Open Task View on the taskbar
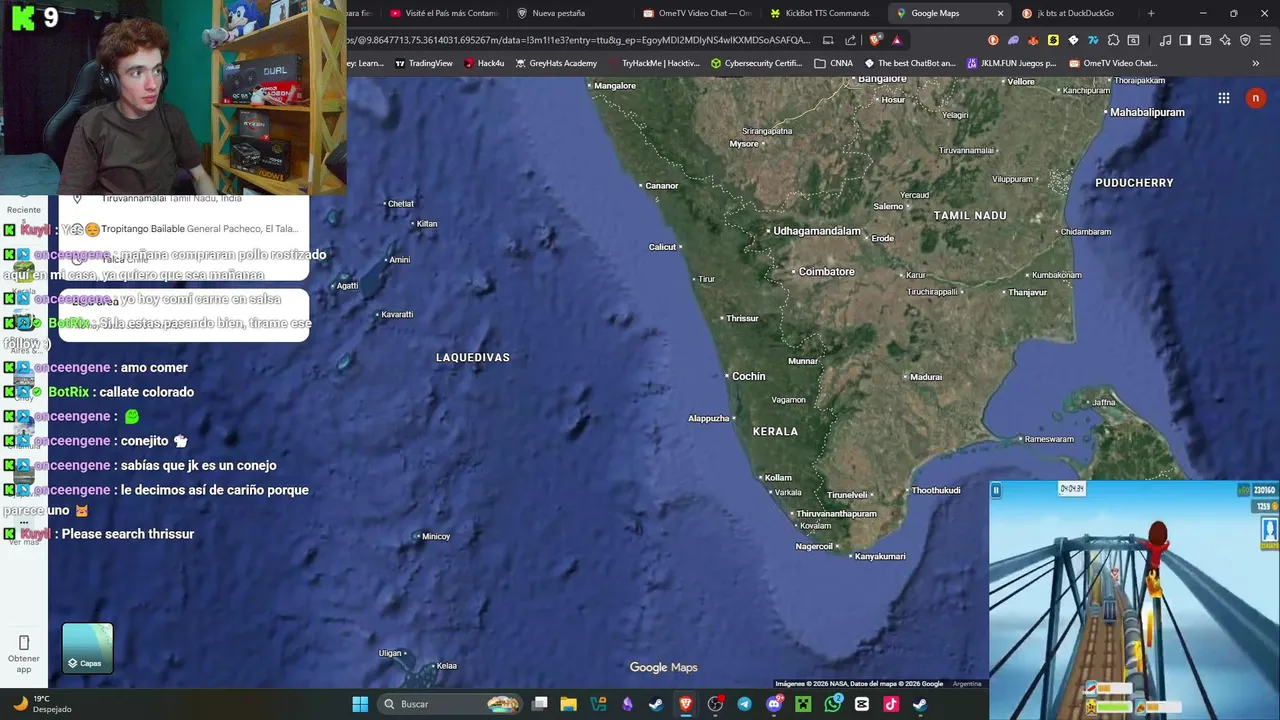Screen dimensions: 1280x720 point(540,704)
